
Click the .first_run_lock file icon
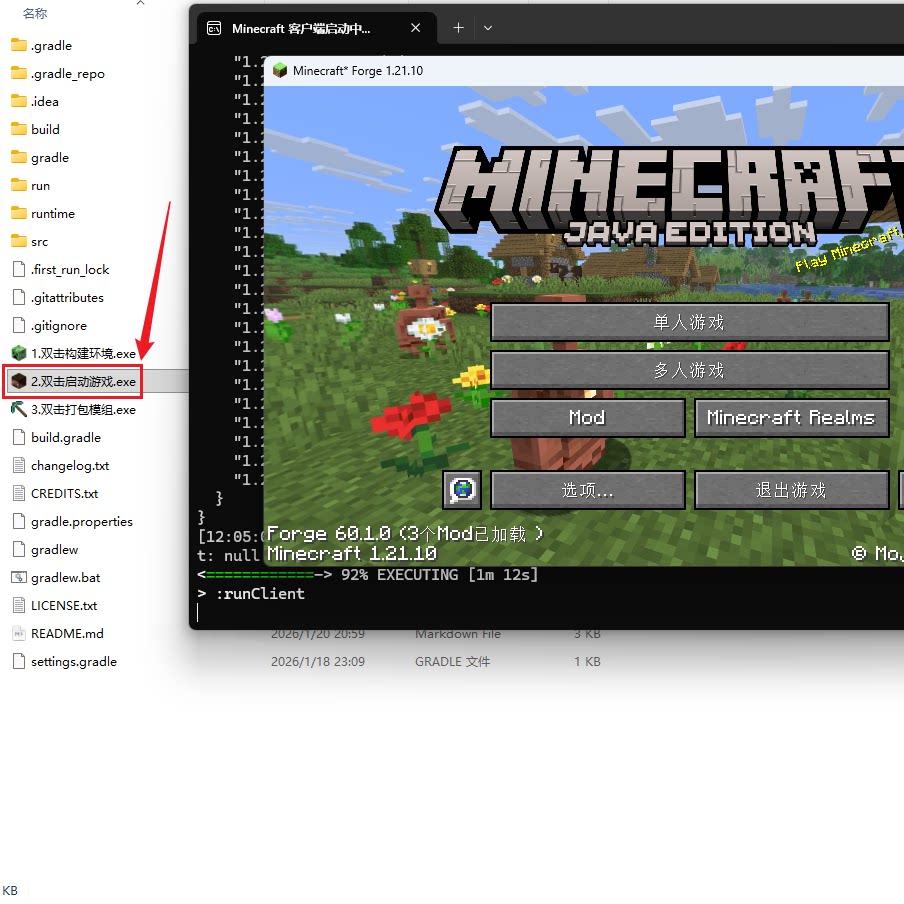pyautogui.click(x=18, y=269)
